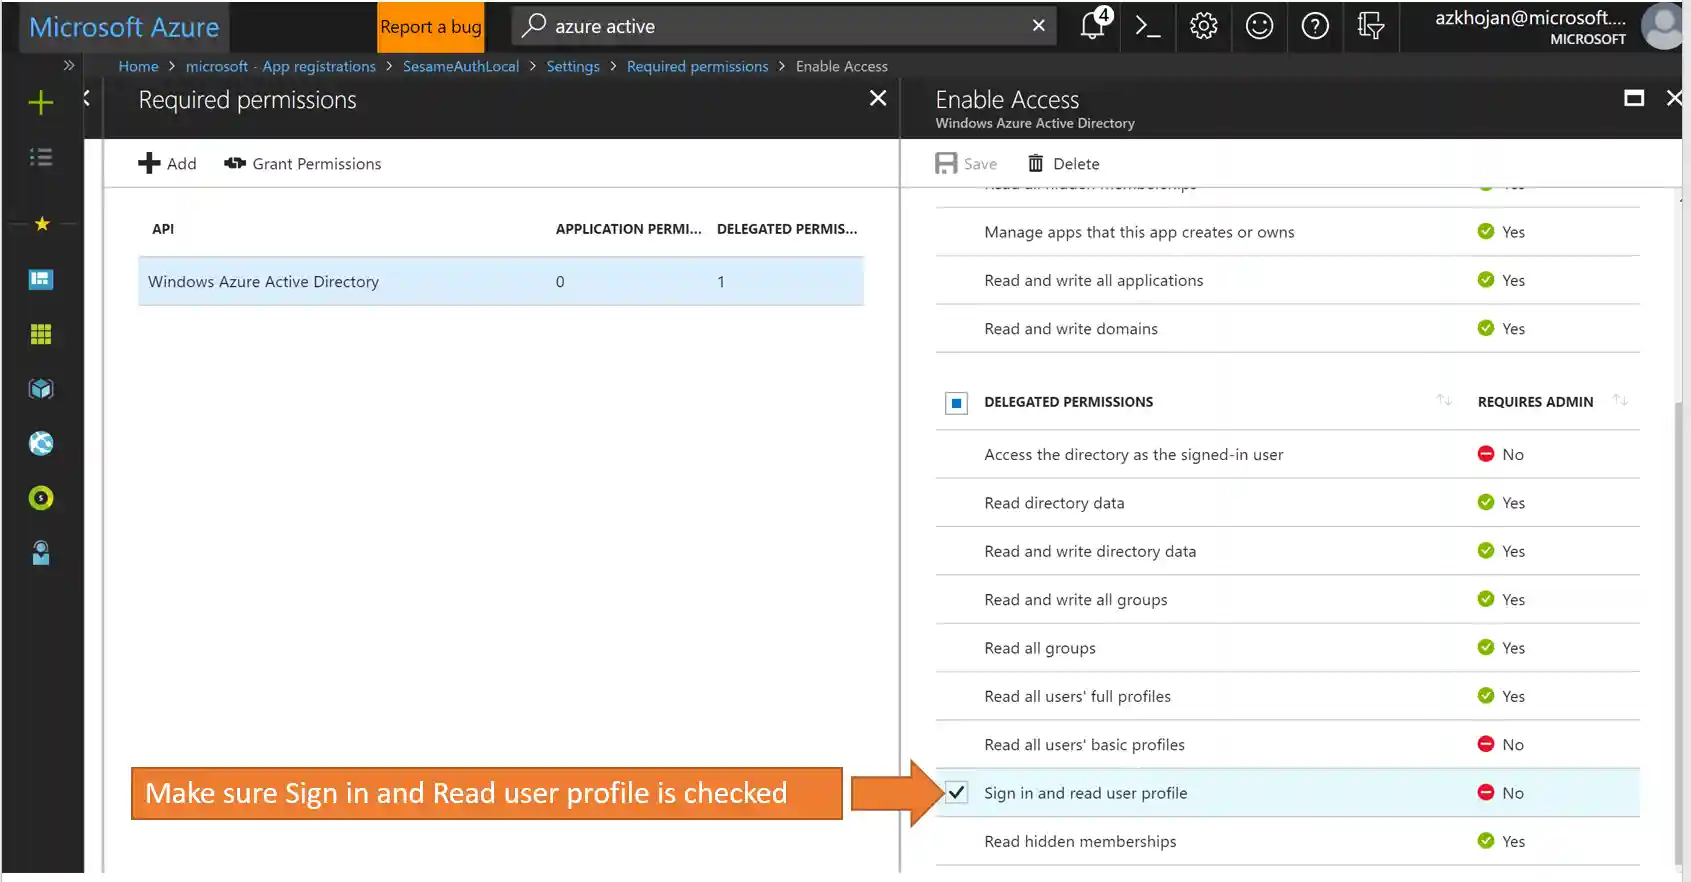The height and width of the screenshot is (882, 1691).
Task: Collapse the blade using left chevron
Action: (87, 98)
